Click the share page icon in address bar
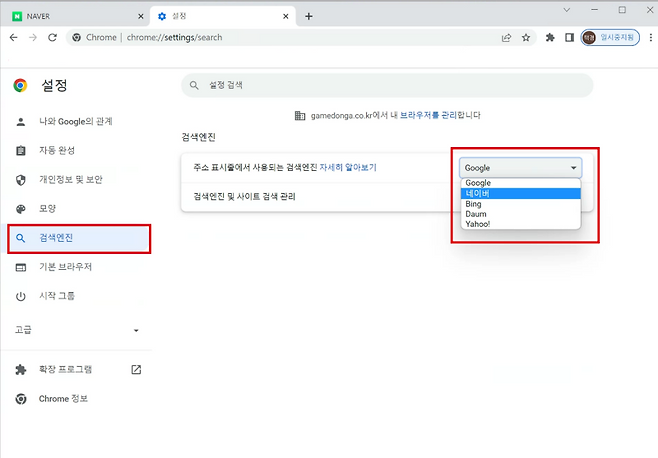This screenshot has width=658, height=458. pos(507,38)
